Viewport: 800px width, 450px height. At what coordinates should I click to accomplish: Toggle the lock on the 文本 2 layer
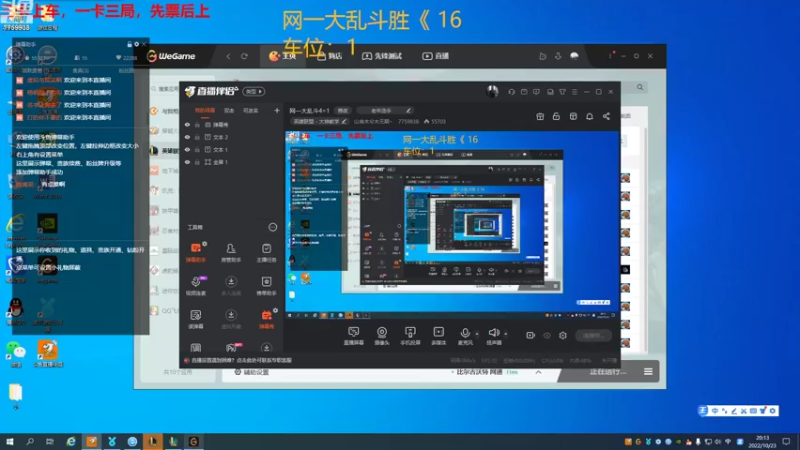coord(197,137)
